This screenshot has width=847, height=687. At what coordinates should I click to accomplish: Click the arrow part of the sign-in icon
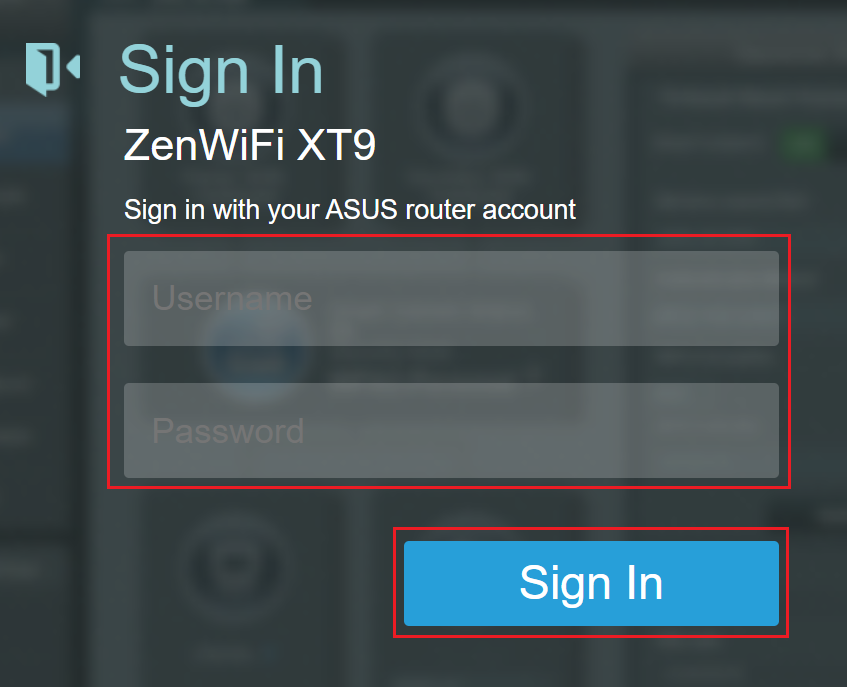[73, 67]
